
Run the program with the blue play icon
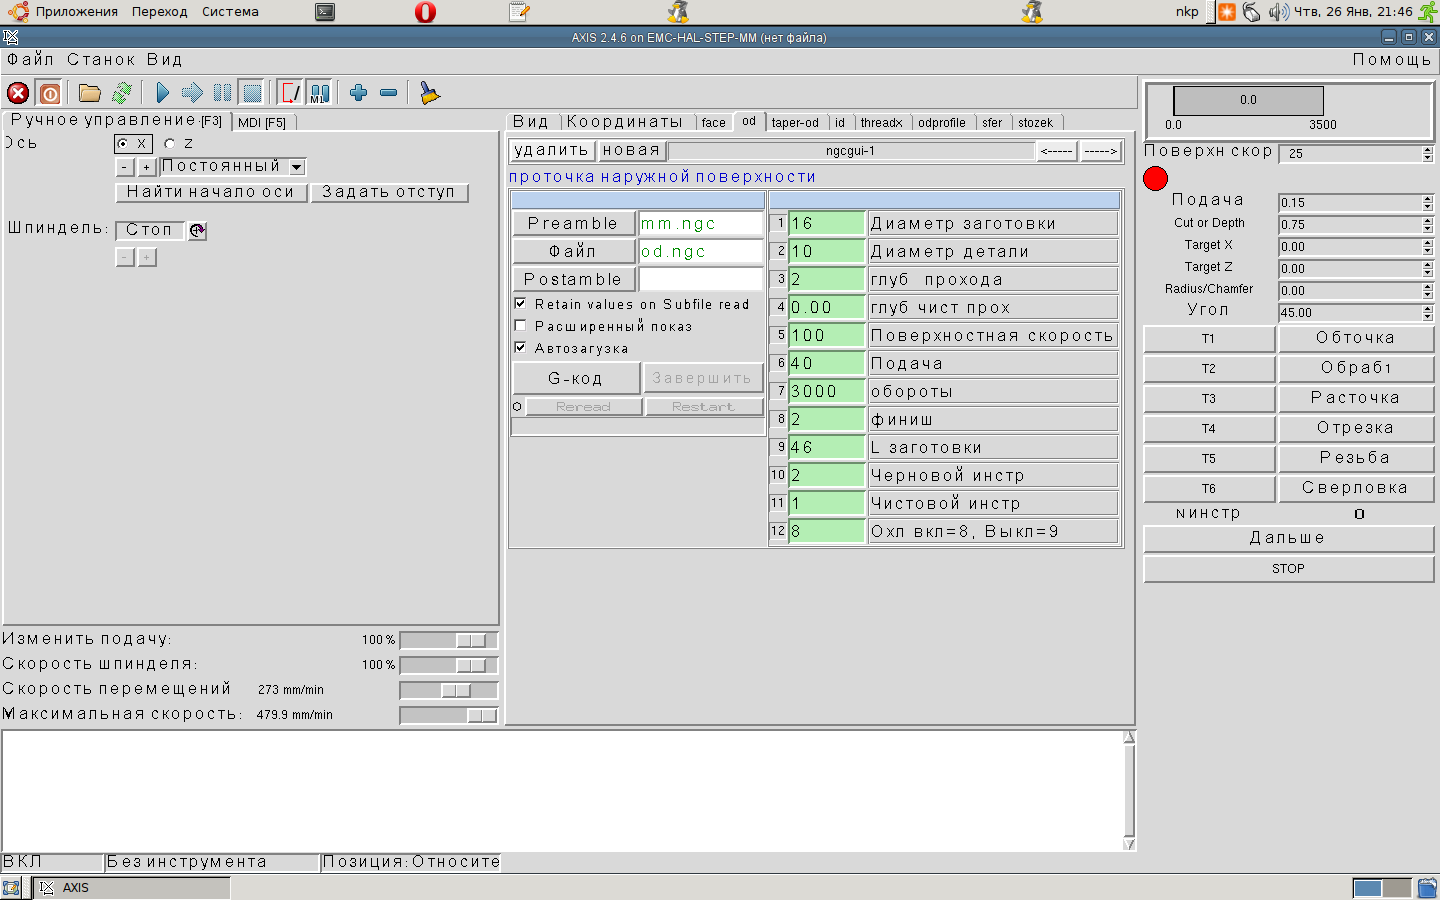point(163,93)
